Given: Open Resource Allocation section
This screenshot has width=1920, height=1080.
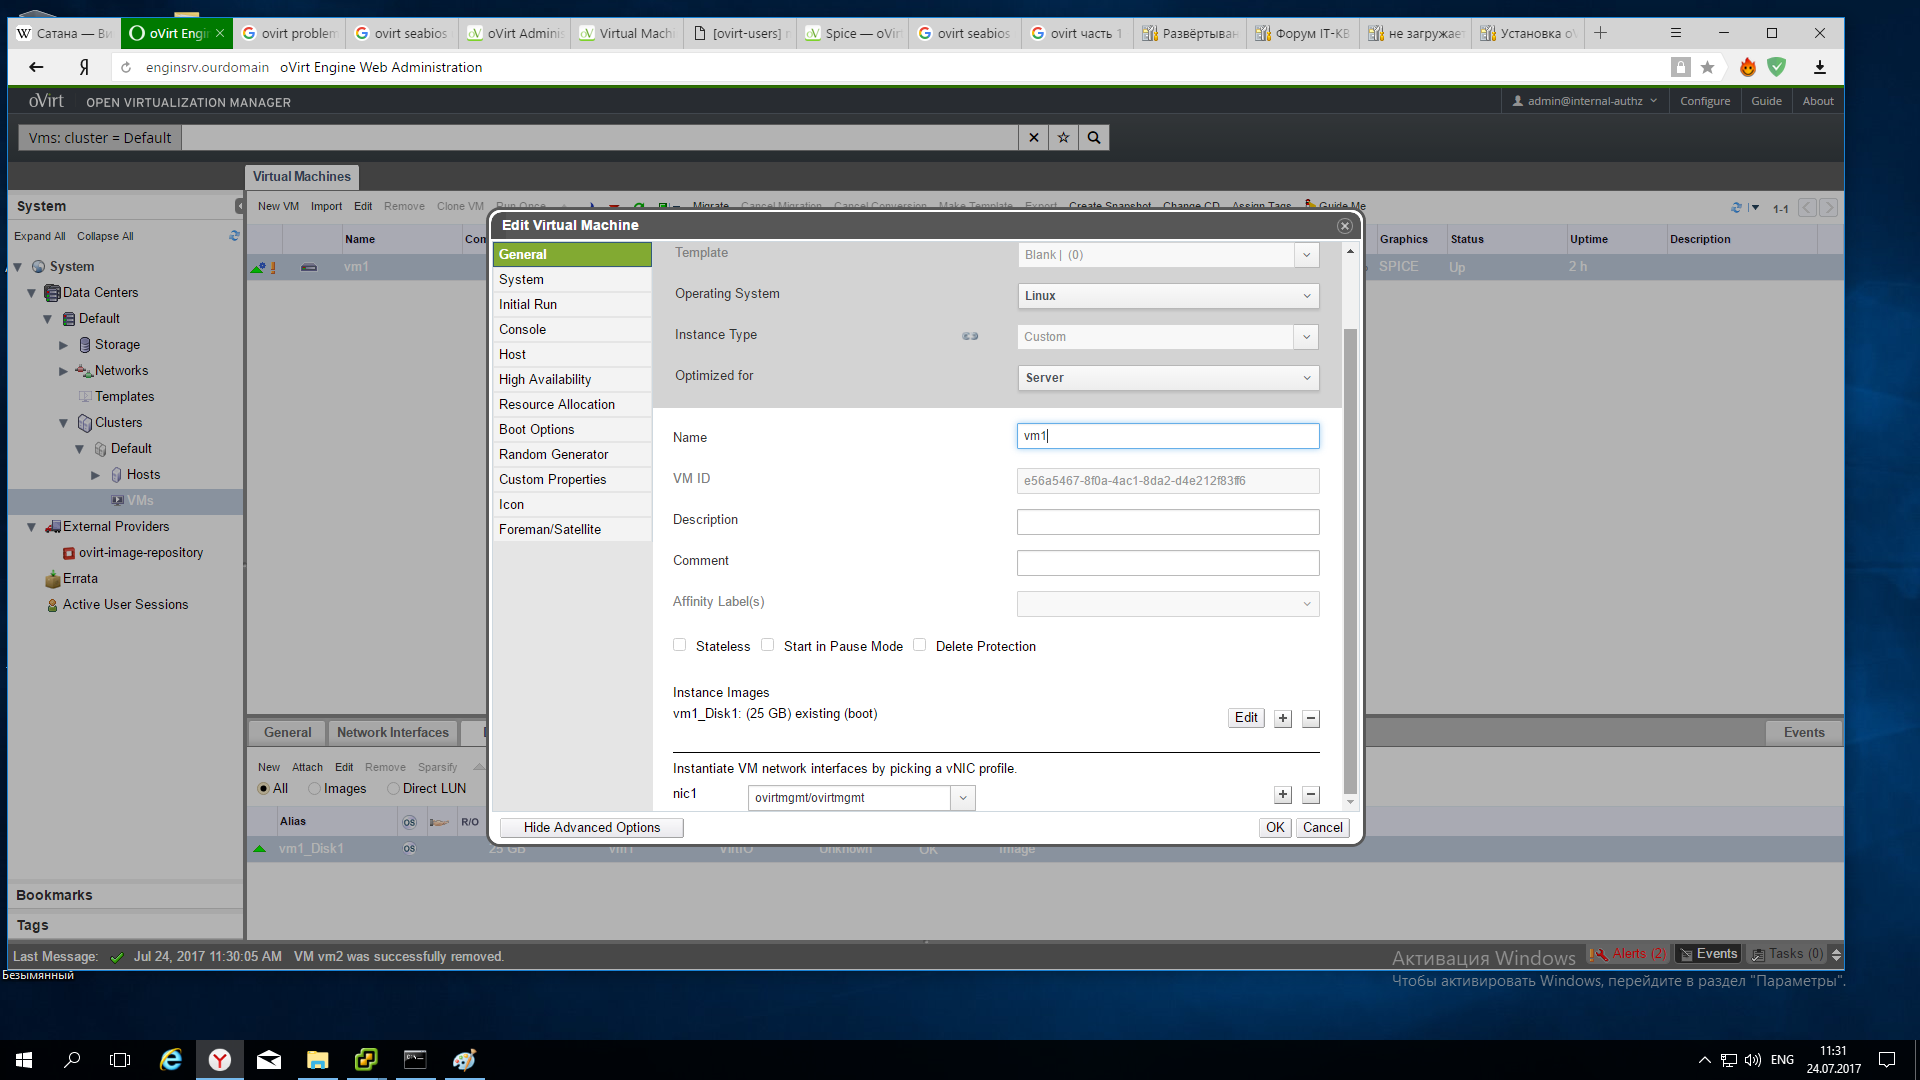Looking at the screenshot, I should [572, 405].
